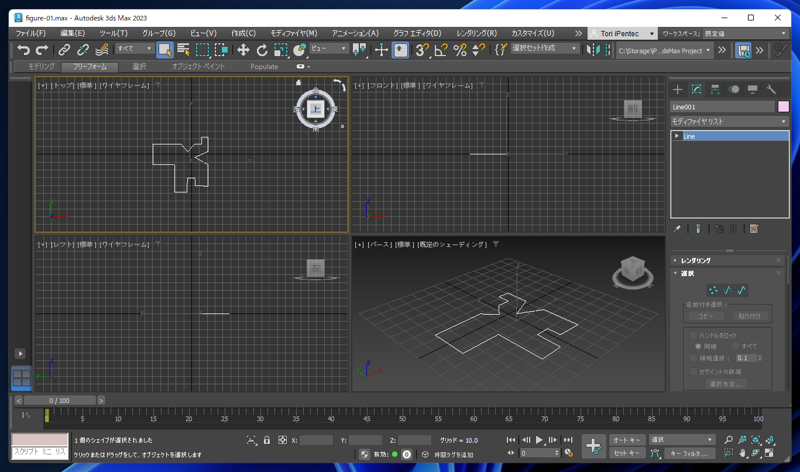This screenshot has height=472, width=800.
Task: Toggle the viewport layout tab icon
Action: (21, 378)
